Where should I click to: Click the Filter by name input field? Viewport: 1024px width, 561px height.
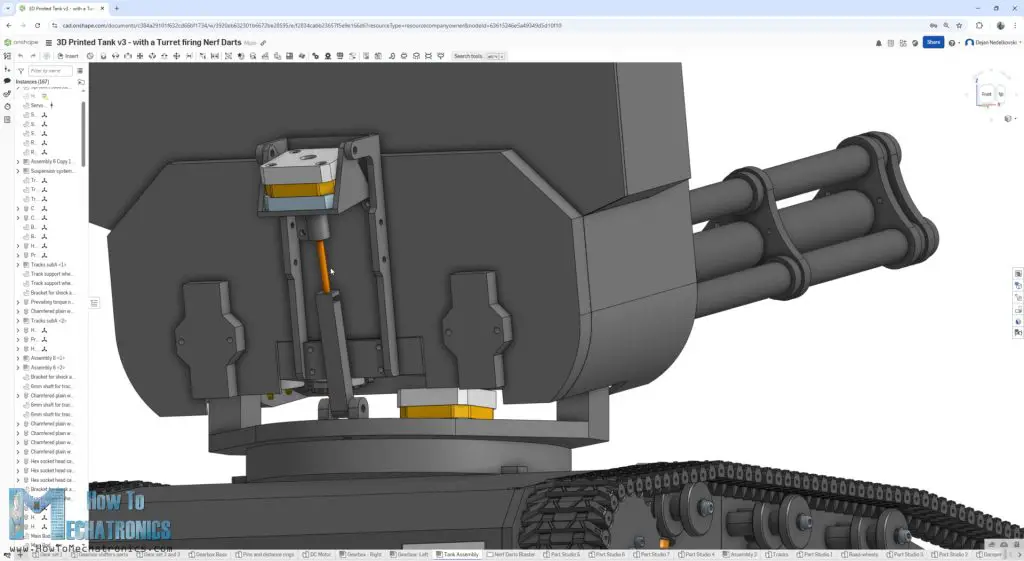click(50, 71)
